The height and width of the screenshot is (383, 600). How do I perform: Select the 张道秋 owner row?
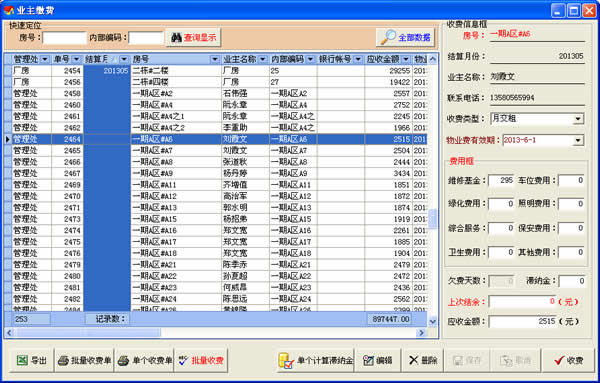(215, 162)
